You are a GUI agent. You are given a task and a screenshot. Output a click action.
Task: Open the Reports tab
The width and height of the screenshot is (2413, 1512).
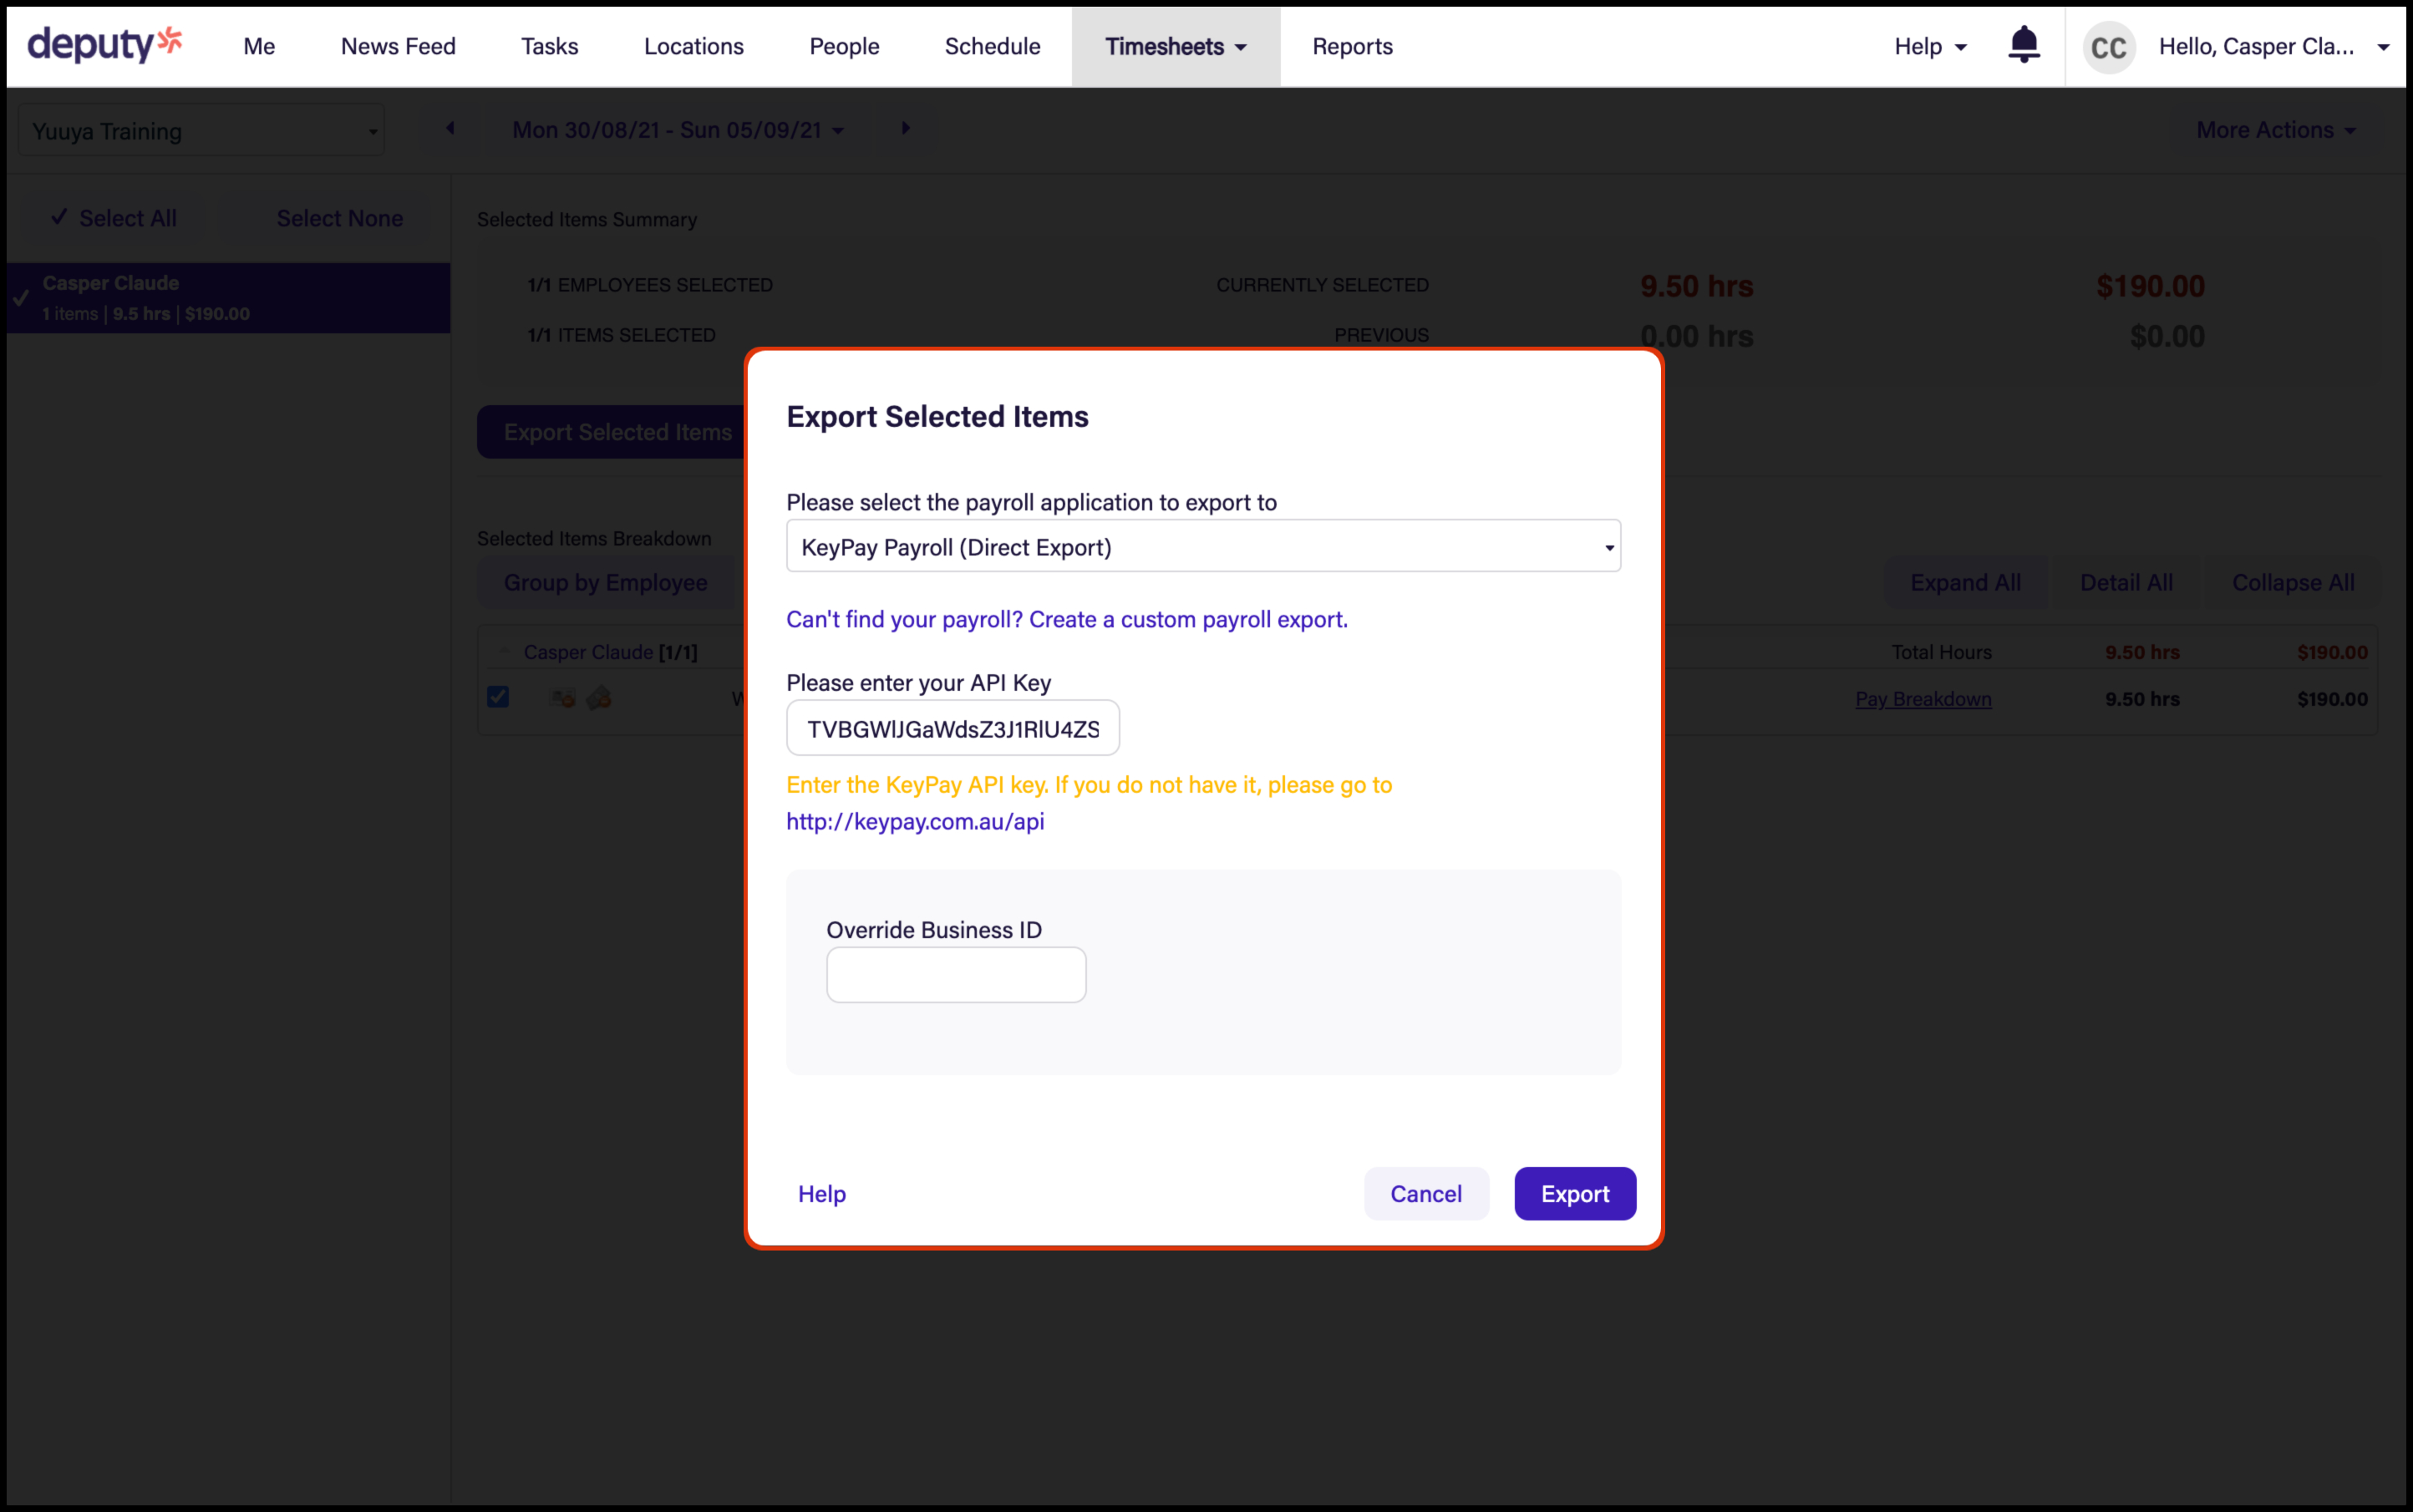(x=1351, y=47)
